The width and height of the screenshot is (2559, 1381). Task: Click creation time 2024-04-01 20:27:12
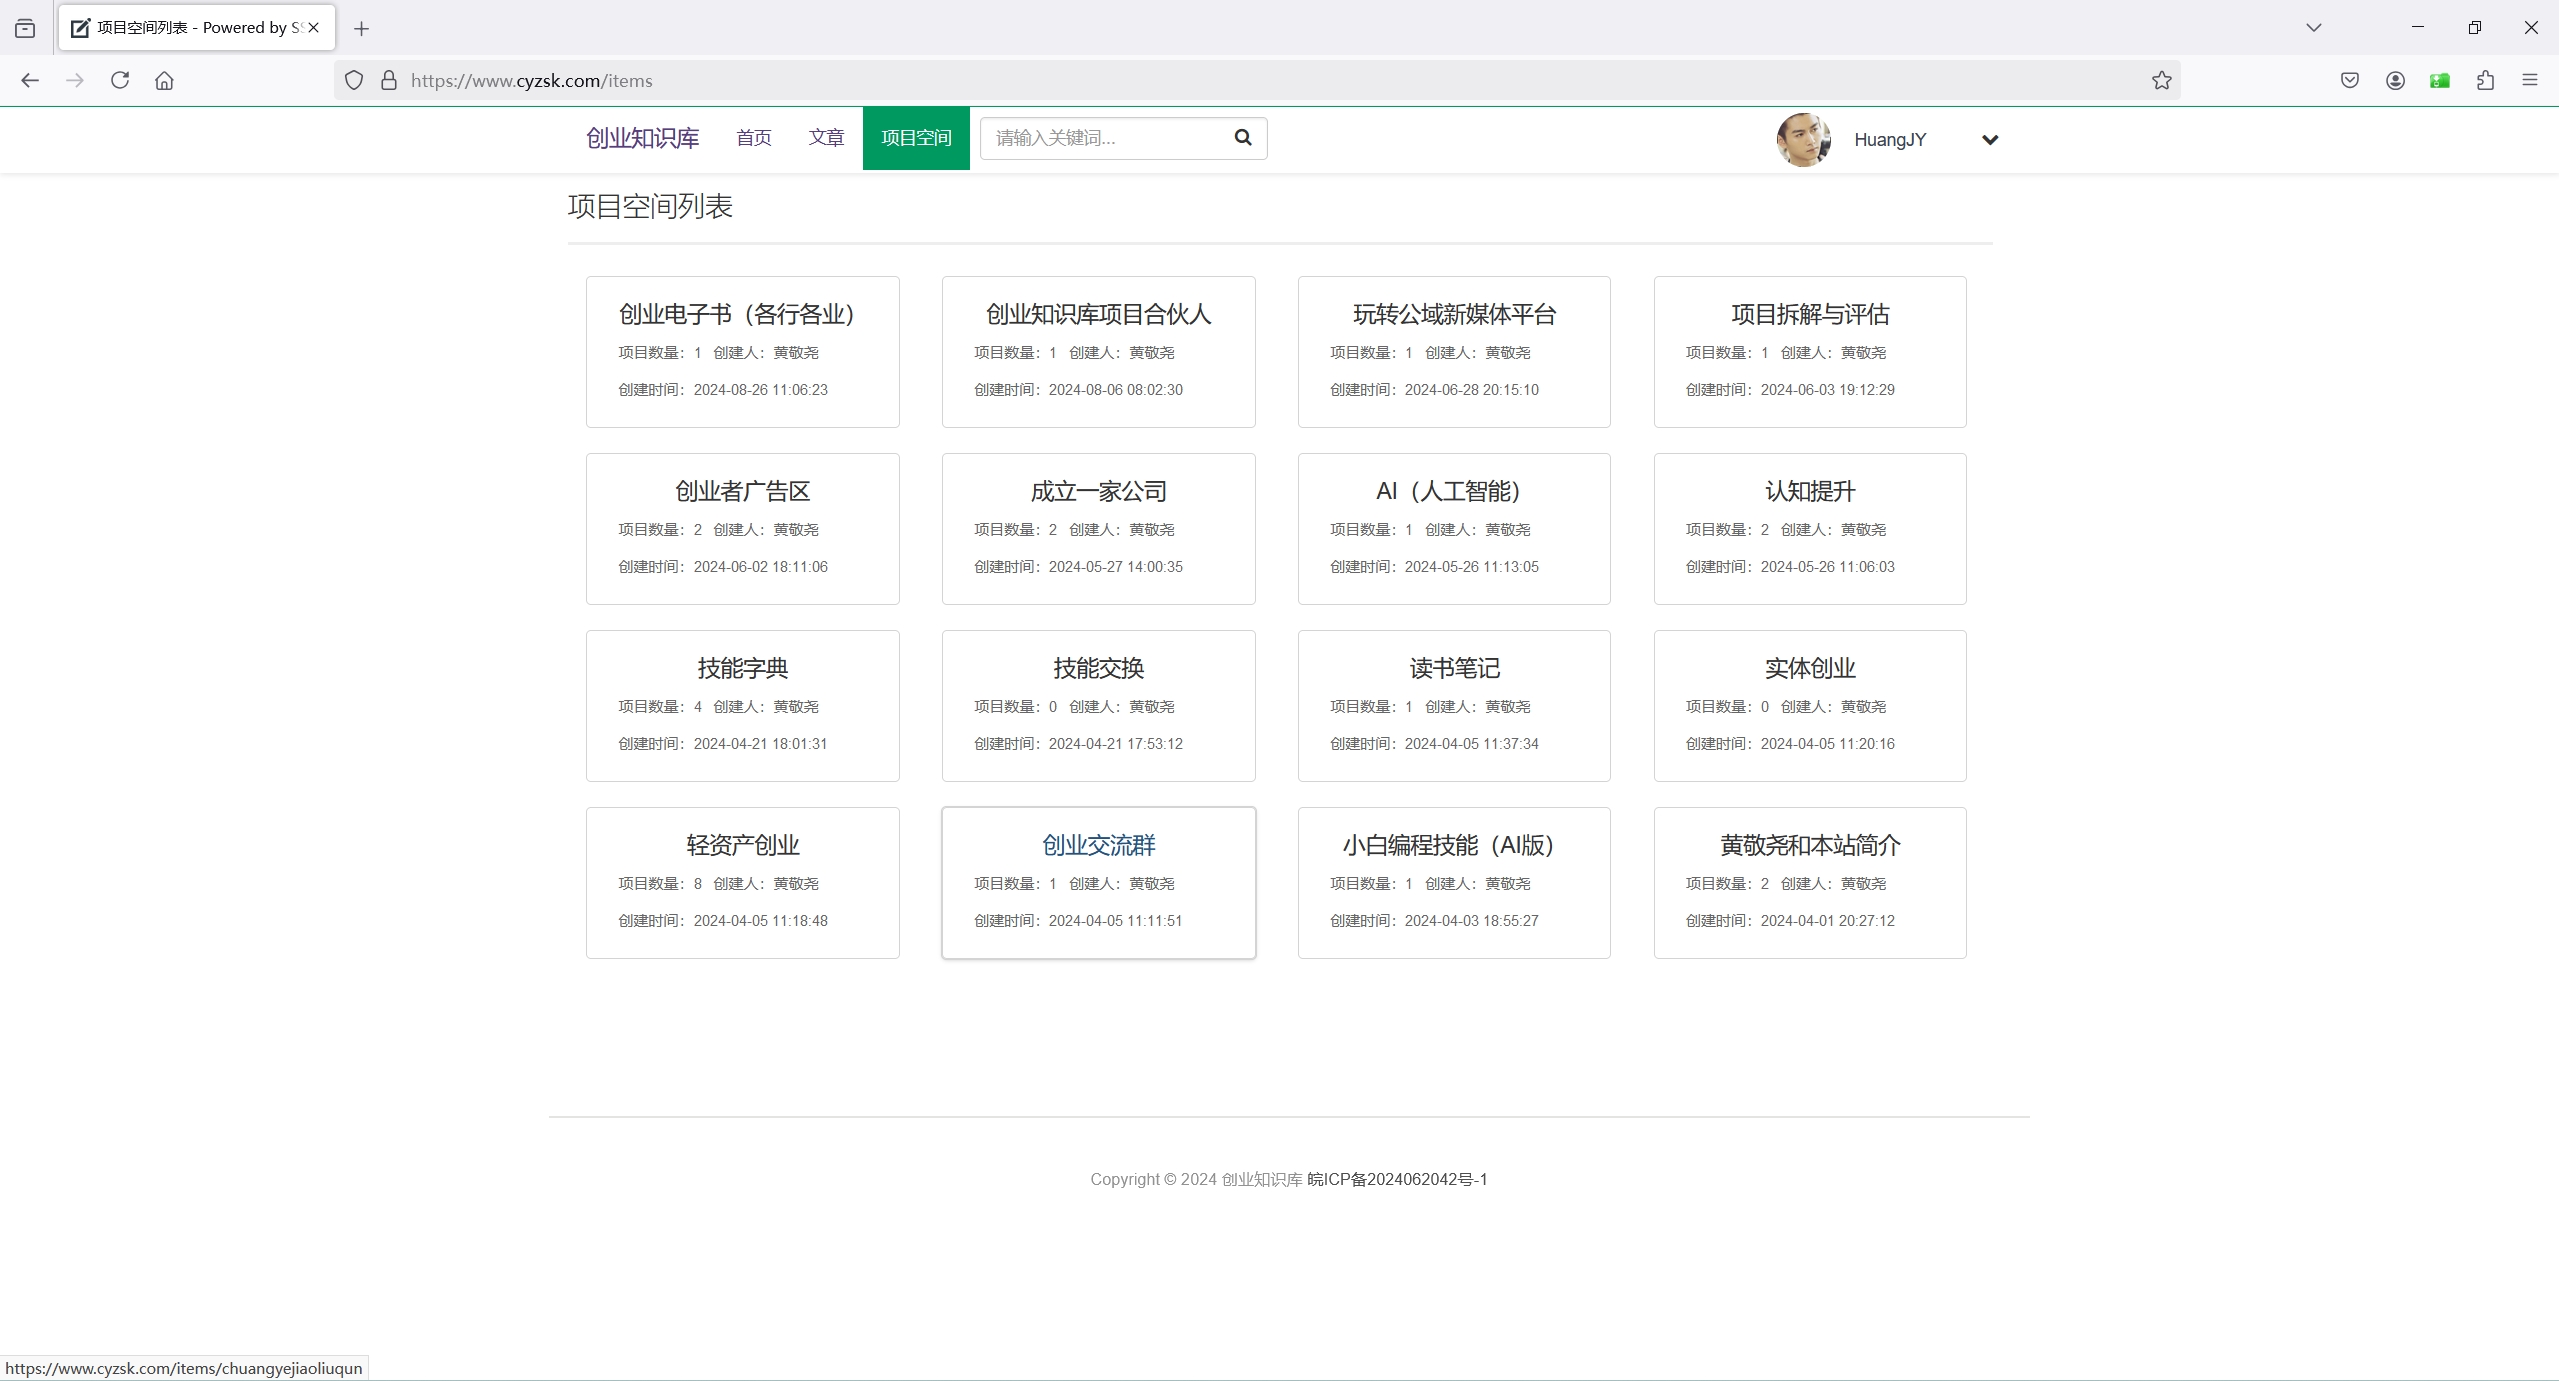coord(1827,921)
